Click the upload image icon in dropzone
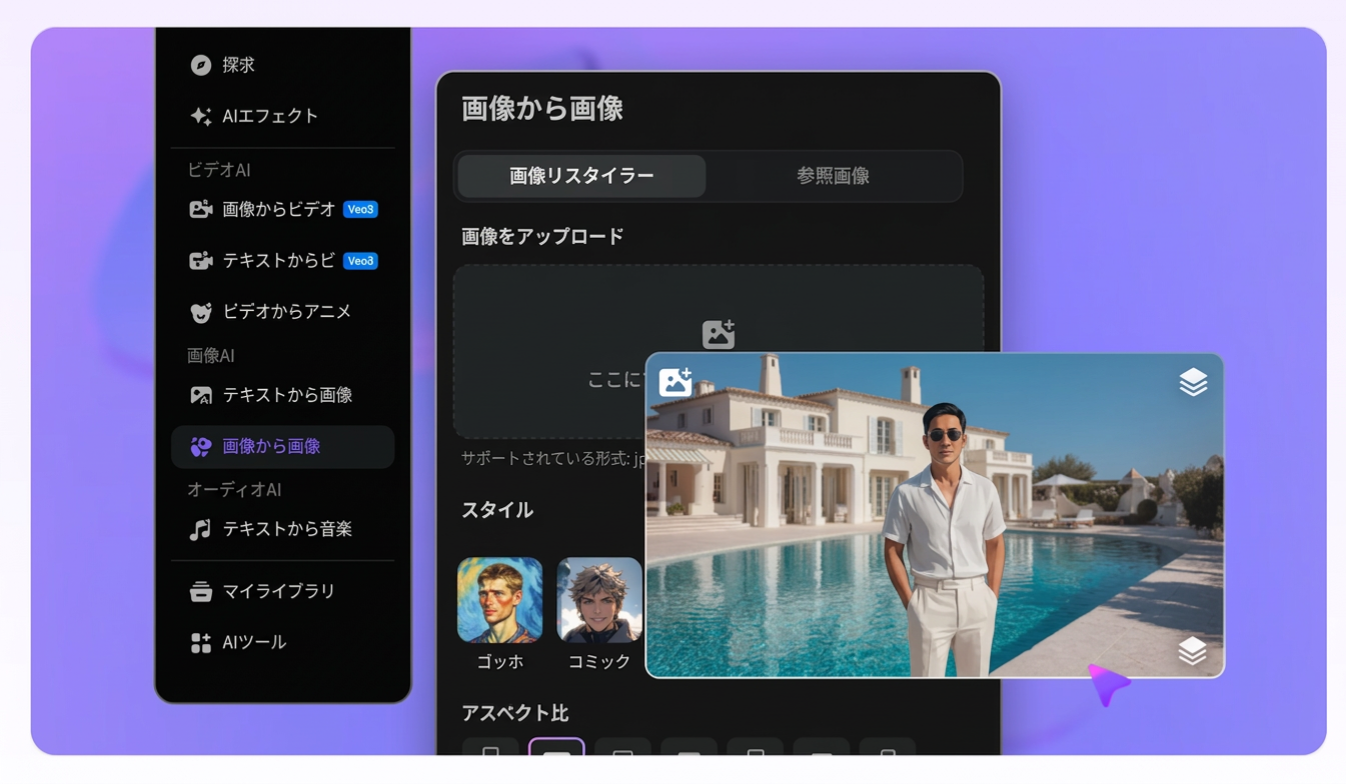Image resolution: width=1346 pixels, height=784 pixels. [718, 334]
